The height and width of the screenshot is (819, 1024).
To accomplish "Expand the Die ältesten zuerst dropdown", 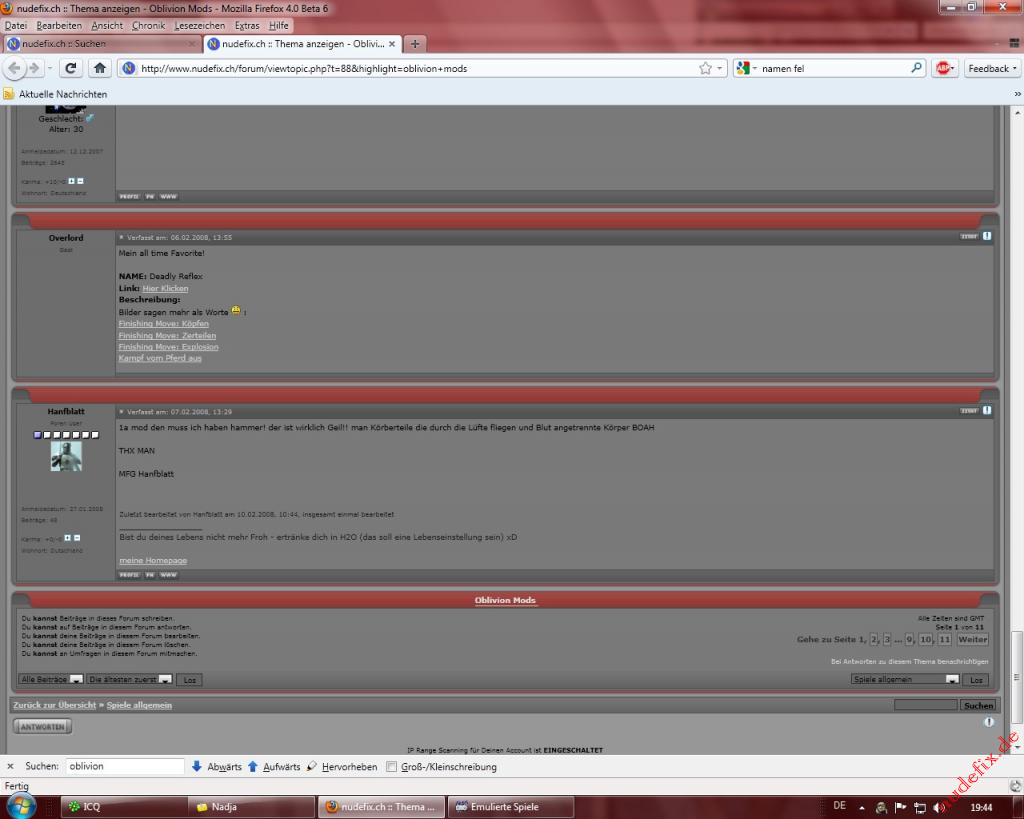I will 129,679.
